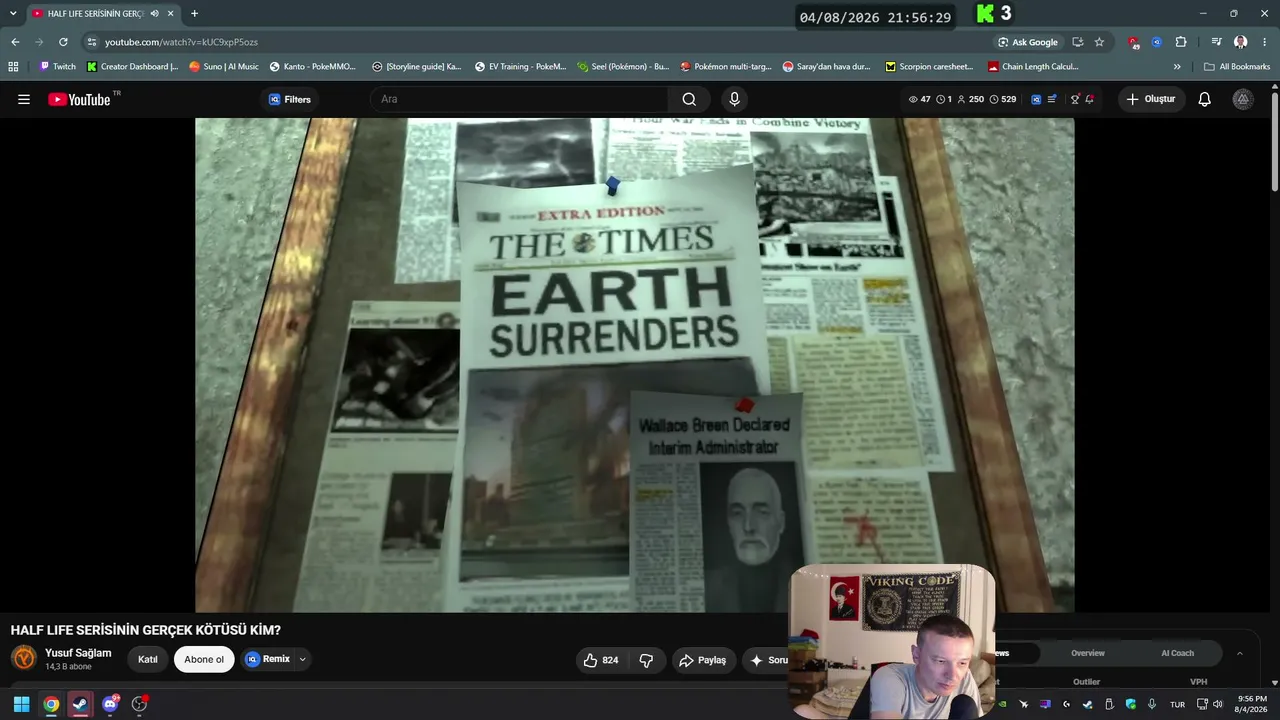Open the Chain Length Calculator bookmark
Viewport: 1280px width, 720px height.
tap(1033, 67)
